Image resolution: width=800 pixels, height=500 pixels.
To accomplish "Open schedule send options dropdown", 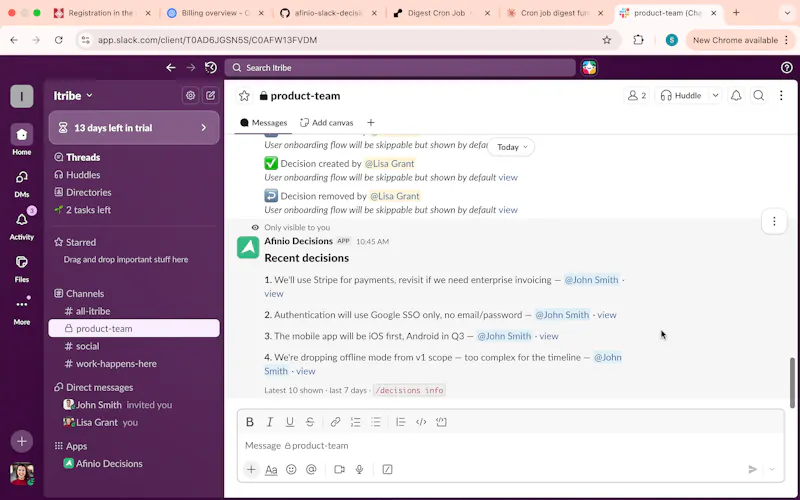I will pos(772,469).
